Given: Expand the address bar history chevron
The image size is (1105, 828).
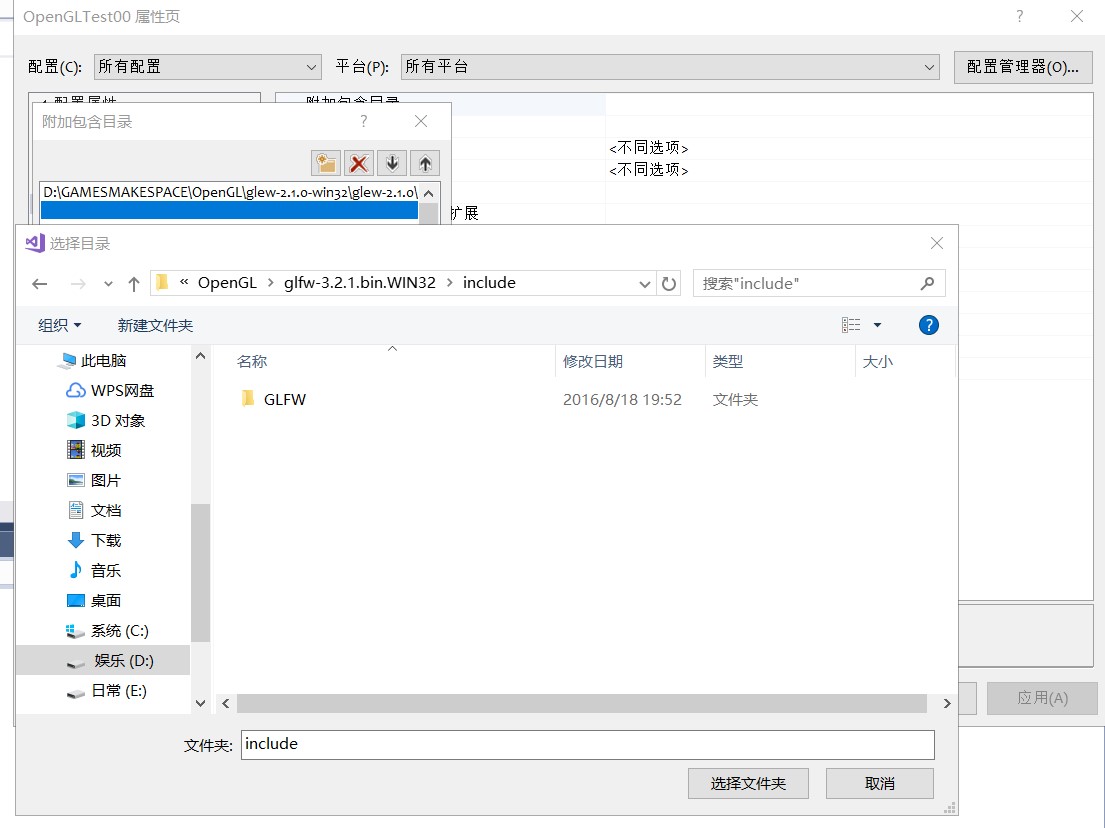Looking at the screenshot, I should (645, 283).
